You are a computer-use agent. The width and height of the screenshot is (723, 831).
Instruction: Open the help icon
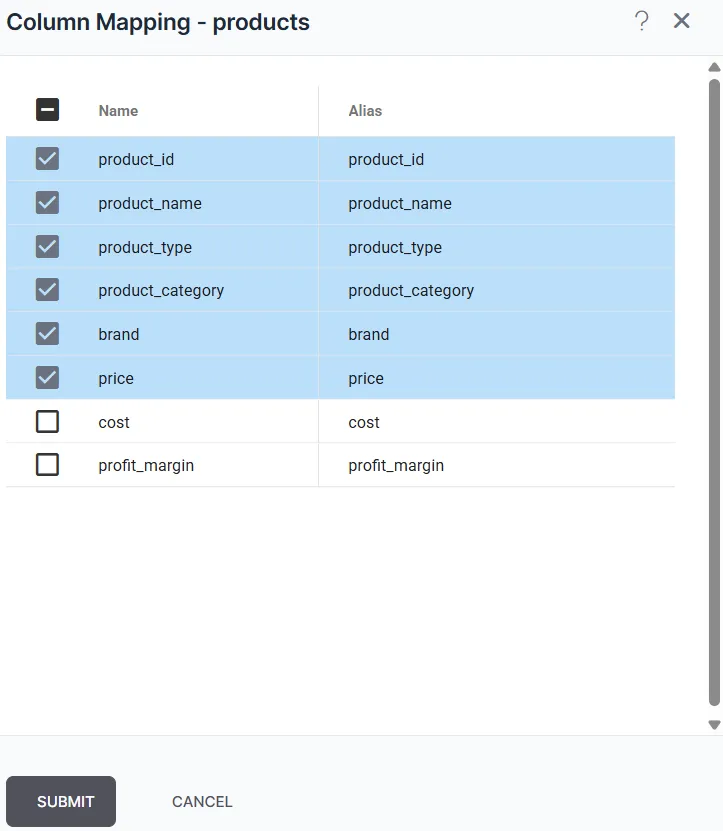coord(641,20)
